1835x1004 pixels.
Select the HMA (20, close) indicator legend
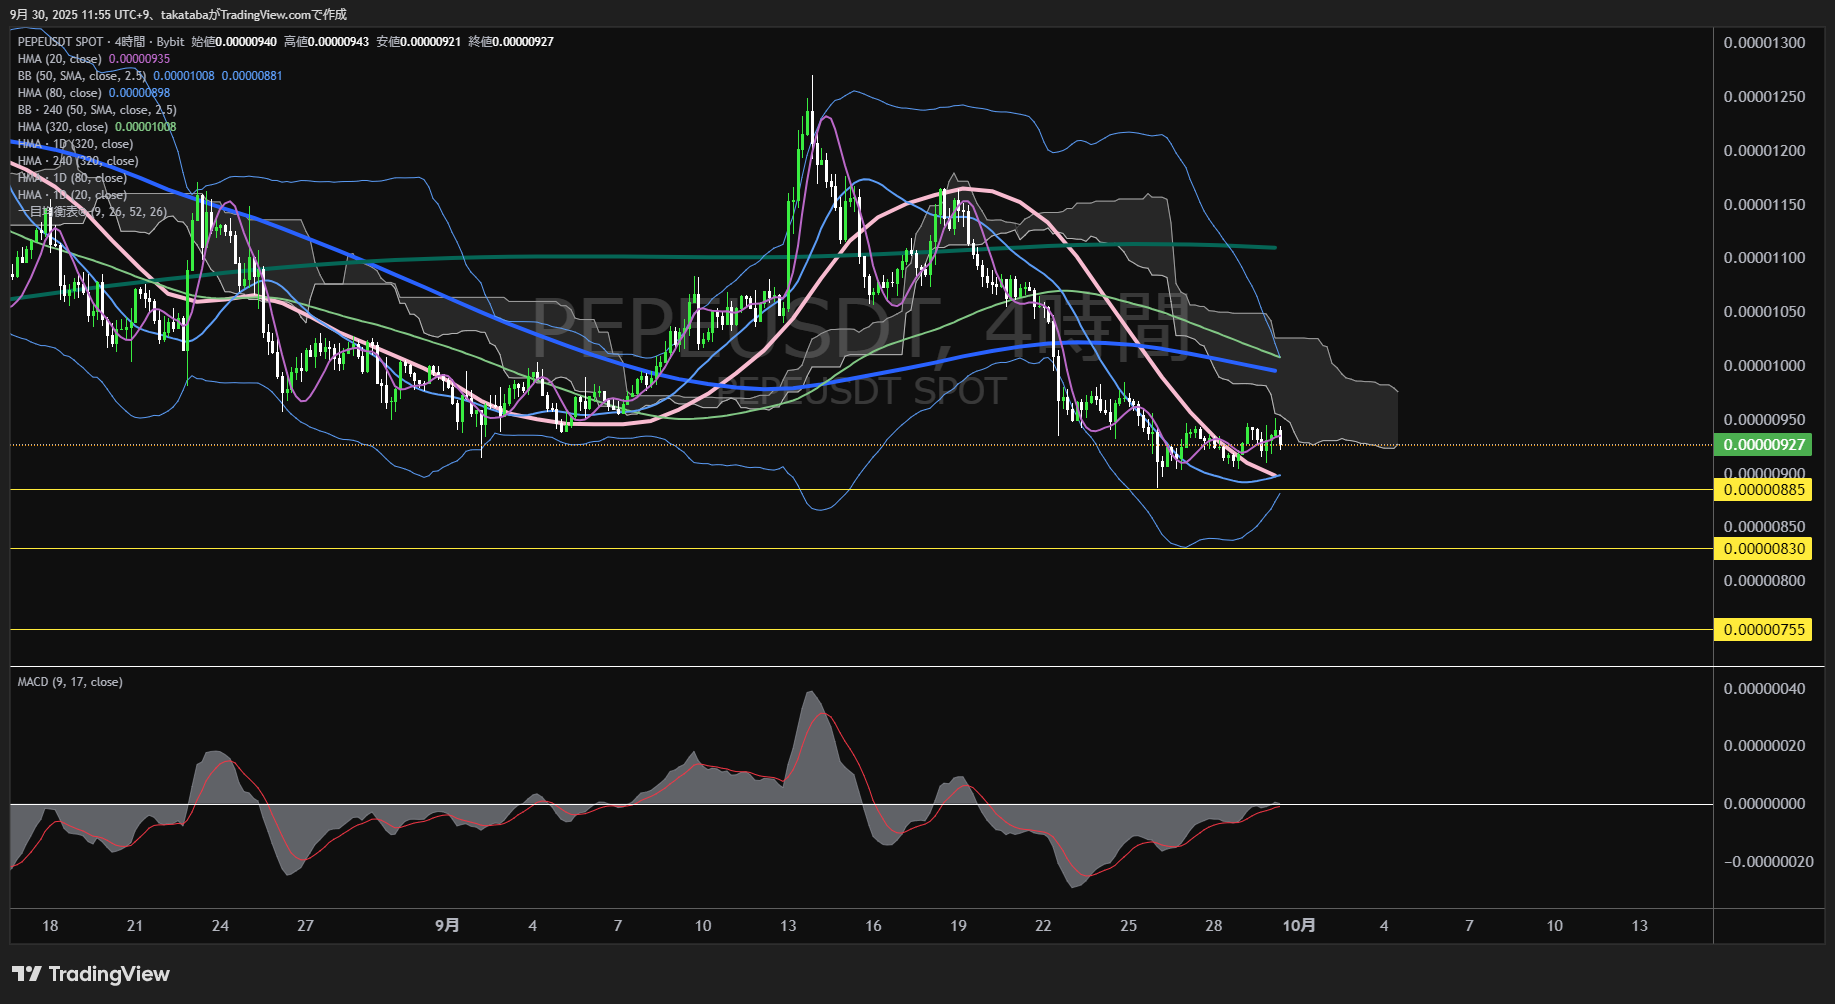[x=60, y=59]
